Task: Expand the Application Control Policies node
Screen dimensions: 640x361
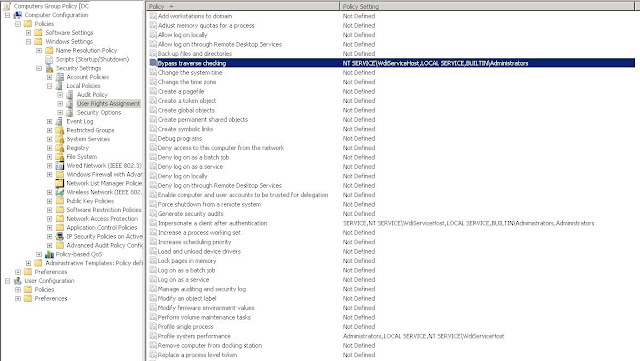Action: [49, 228]
